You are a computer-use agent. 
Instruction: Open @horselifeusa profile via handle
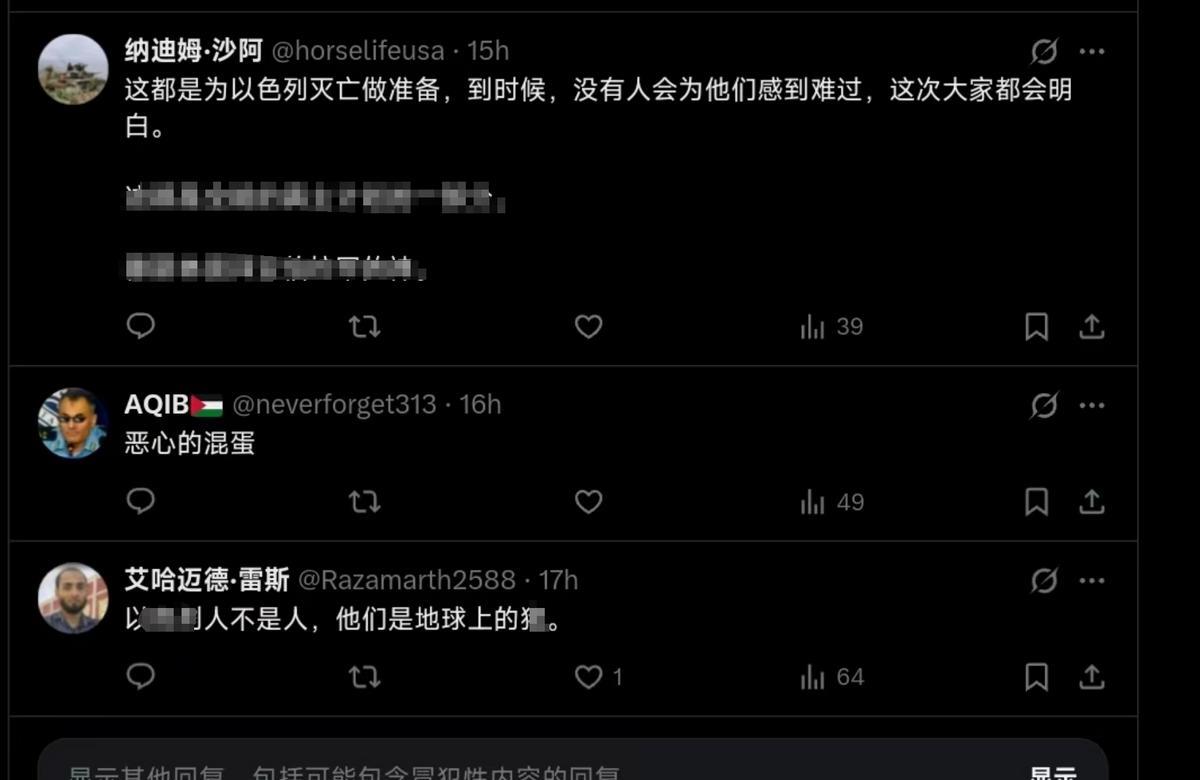[x=358, y=50]
